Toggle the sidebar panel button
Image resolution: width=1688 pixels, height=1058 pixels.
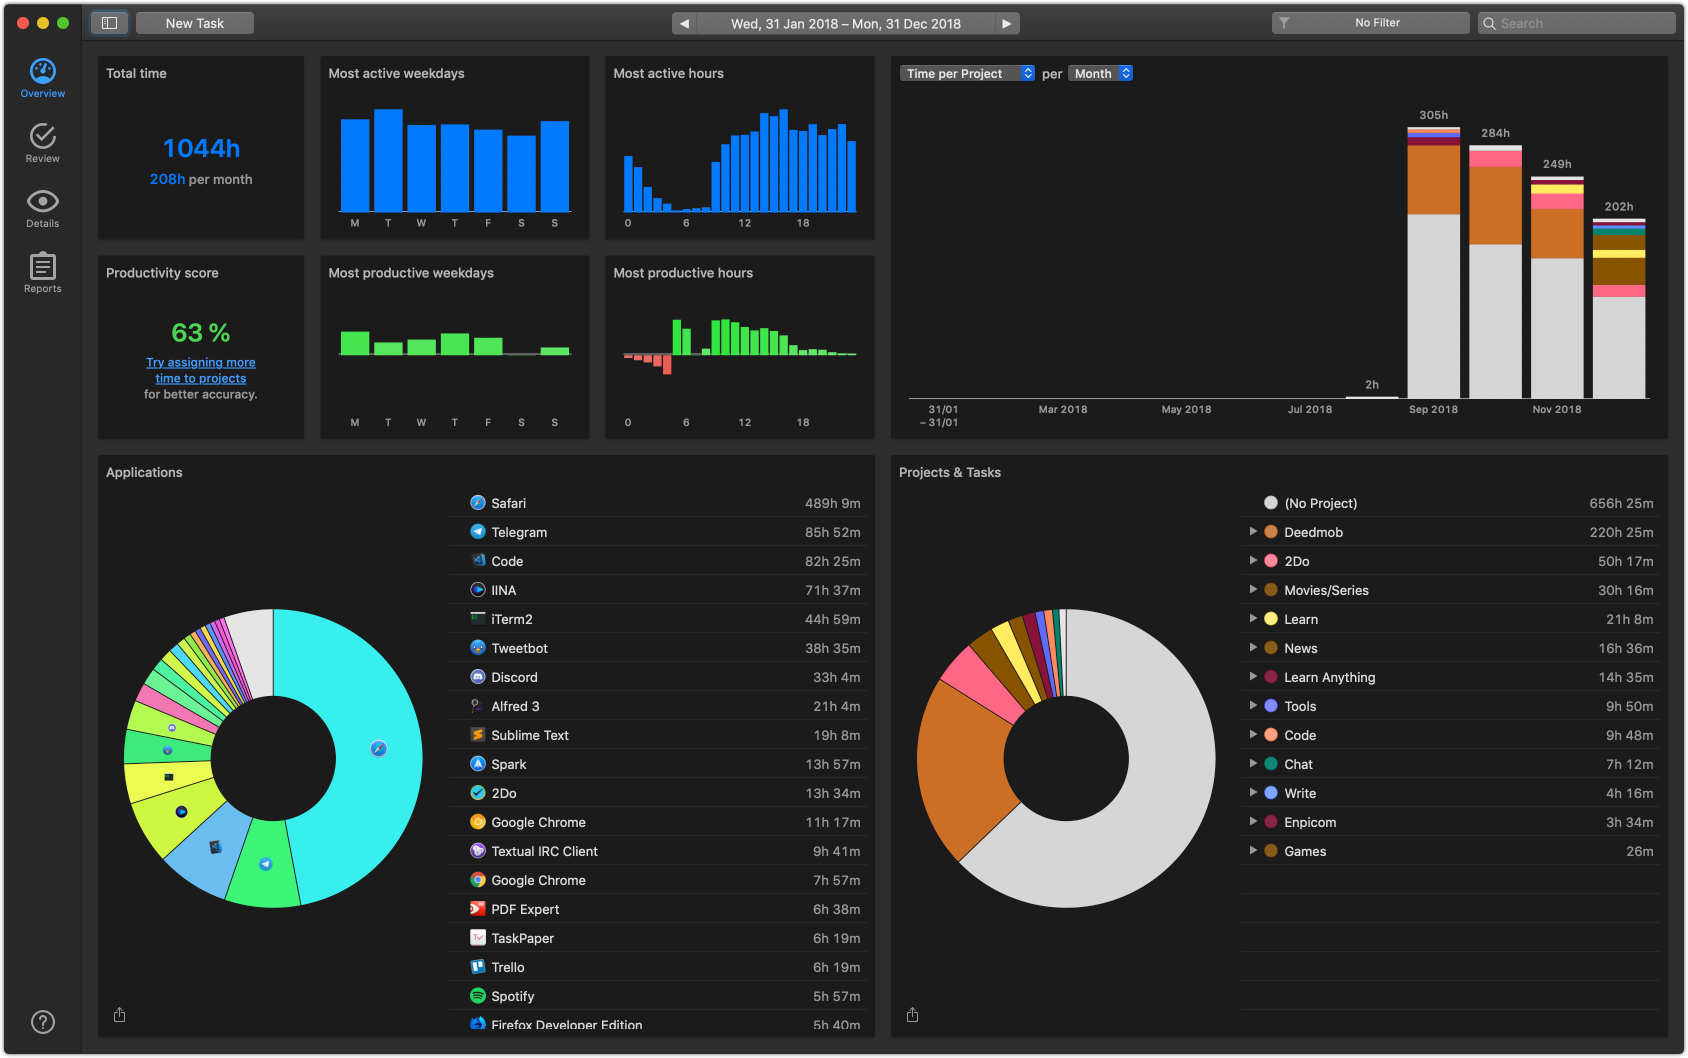pos(109,23)
